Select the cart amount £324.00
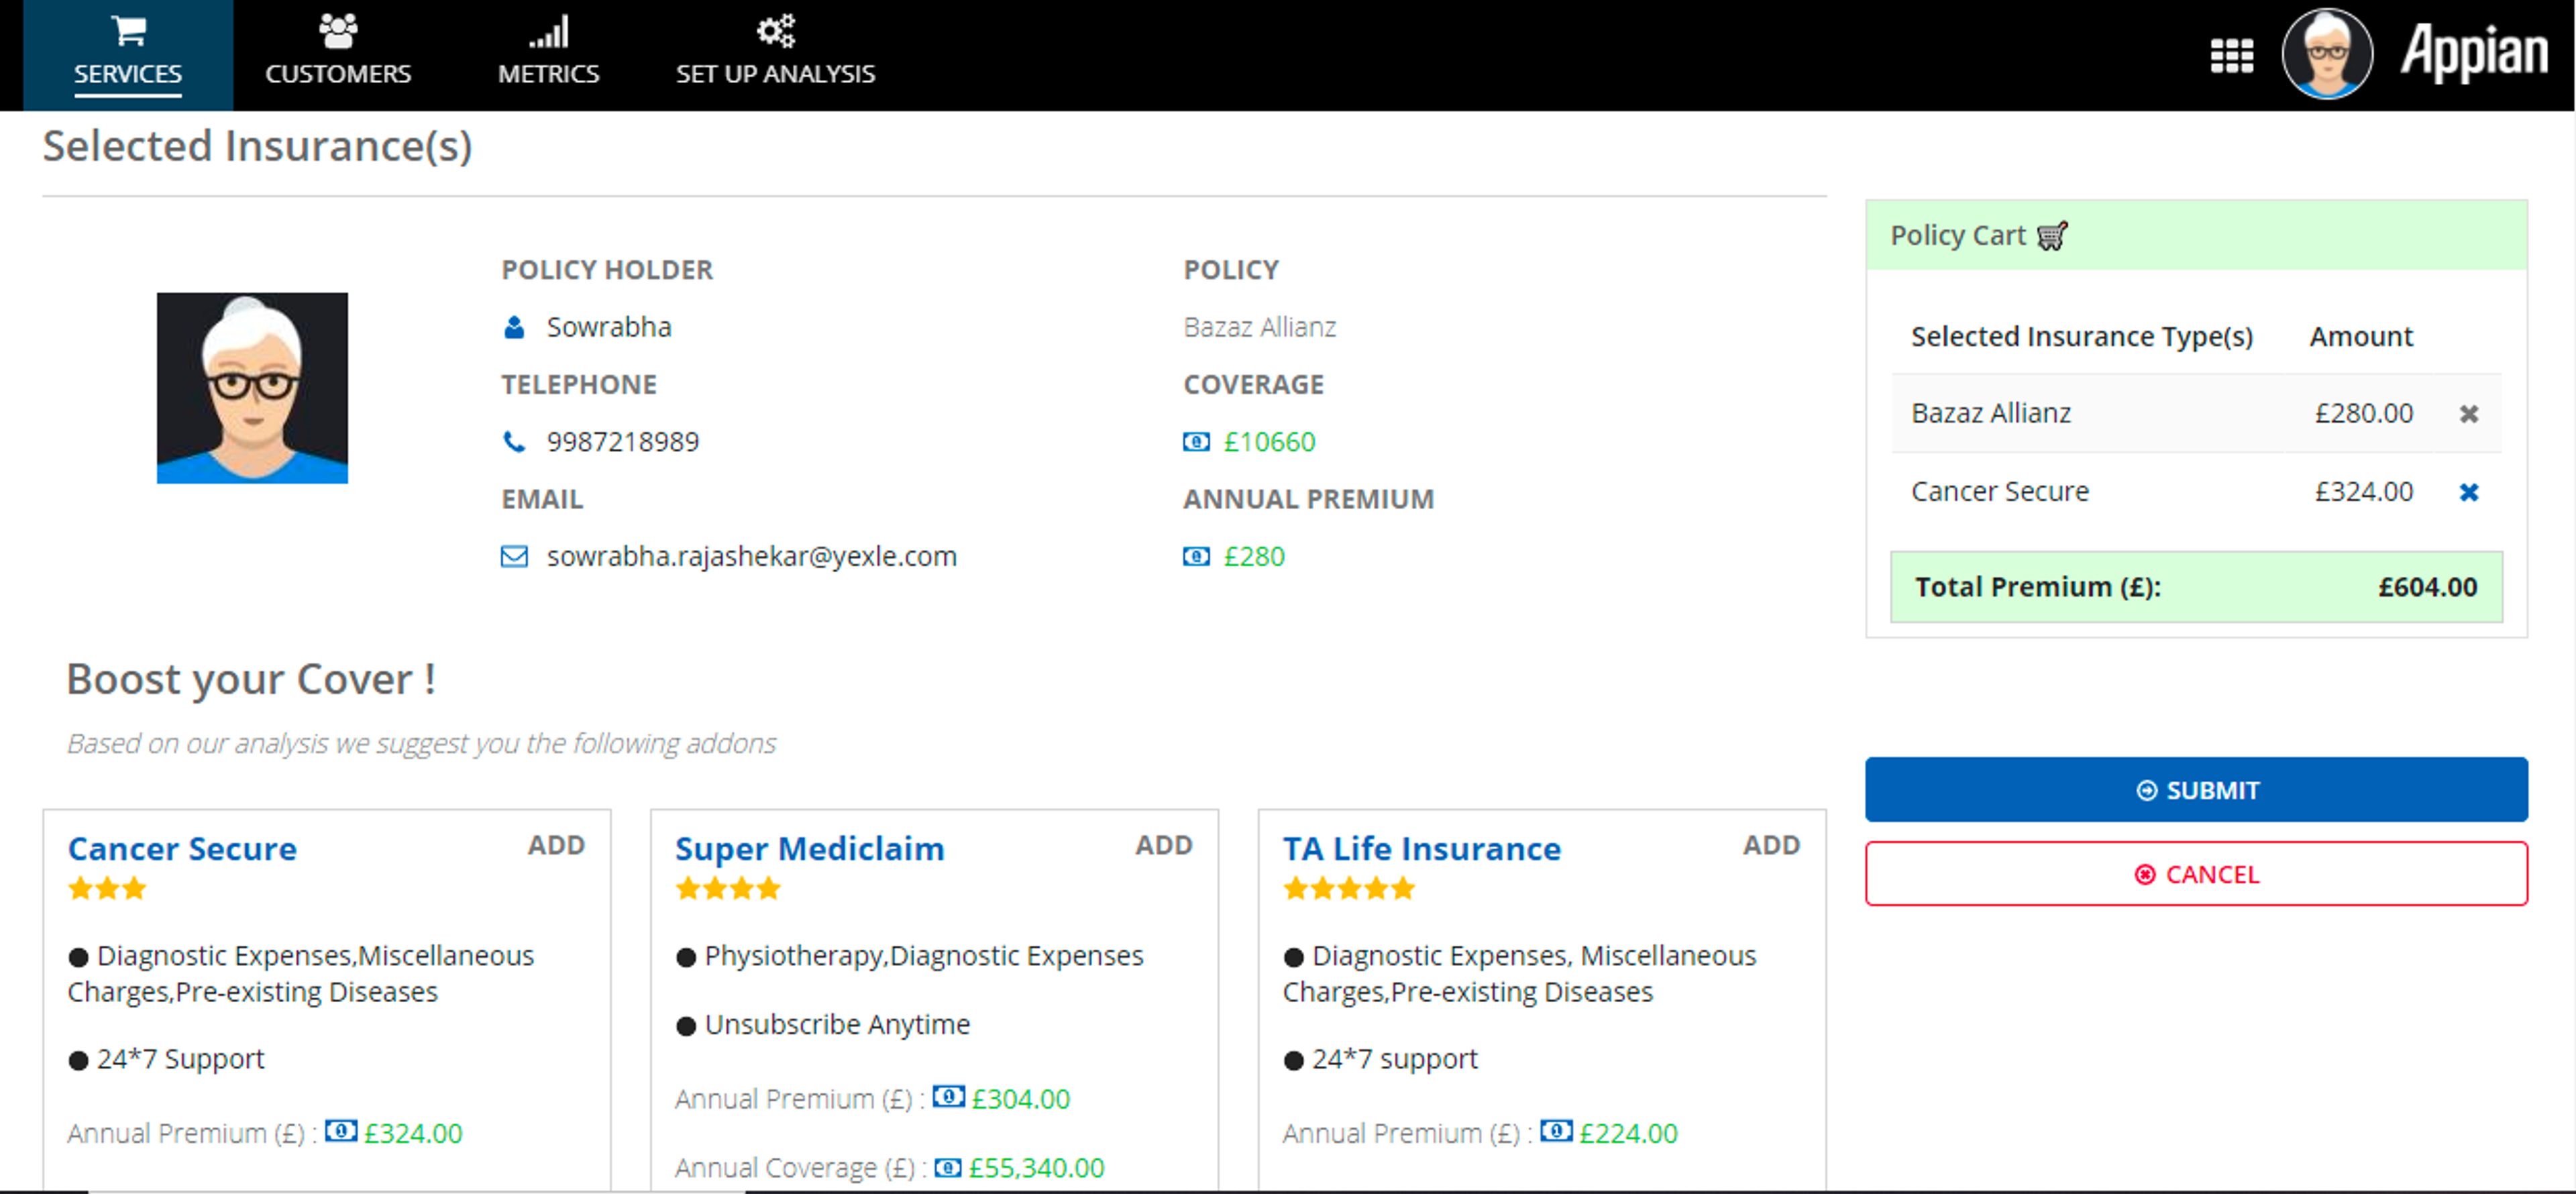The image size is (2576, 1194). [x=2363, y=492]
